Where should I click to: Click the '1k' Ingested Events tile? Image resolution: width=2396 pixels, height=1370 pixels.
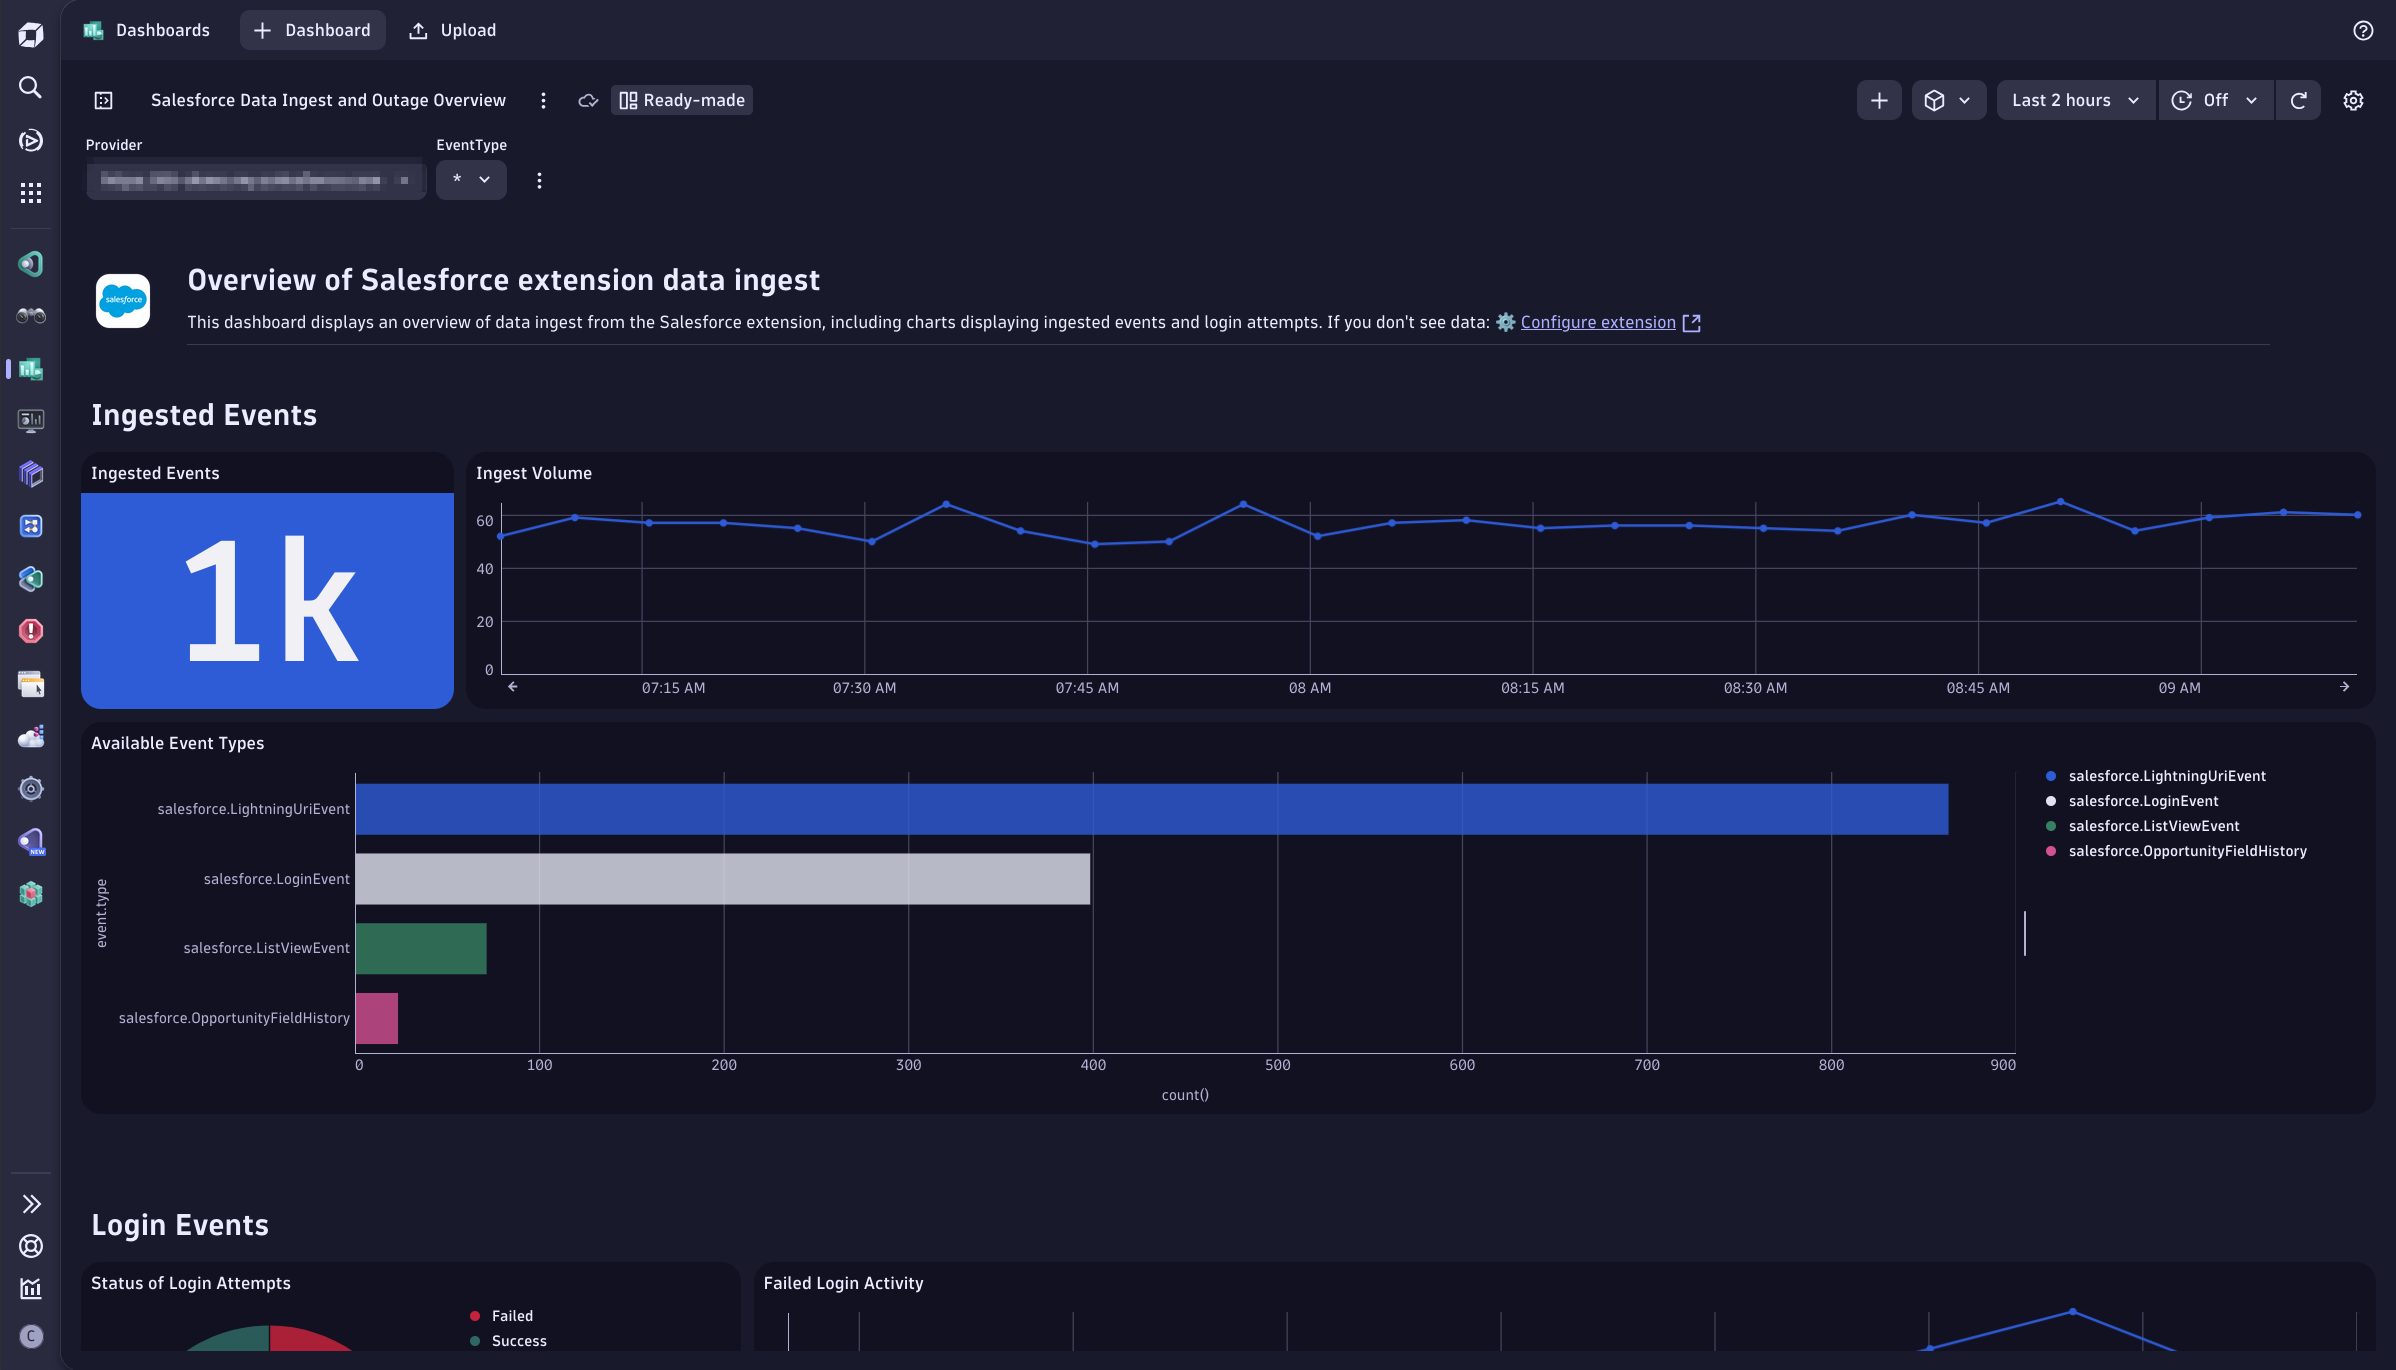point(268,600)
